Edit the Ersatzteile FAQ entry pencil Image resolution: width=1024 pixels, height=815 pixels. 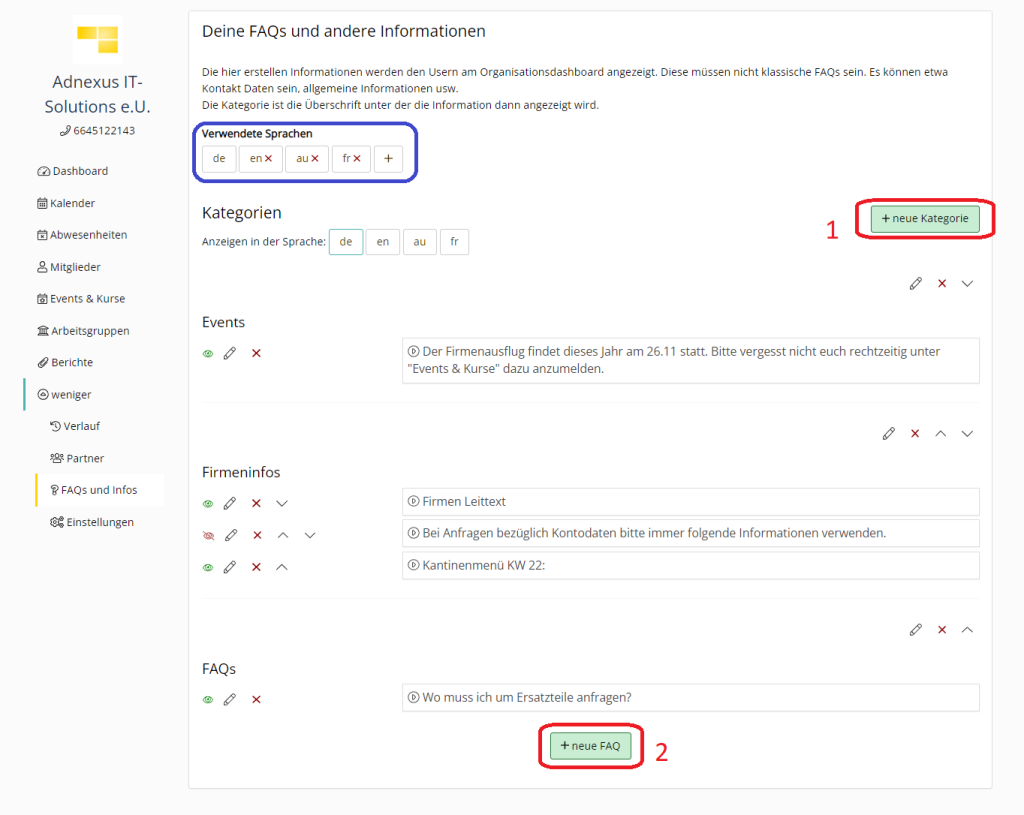click(x=230, y=699)
